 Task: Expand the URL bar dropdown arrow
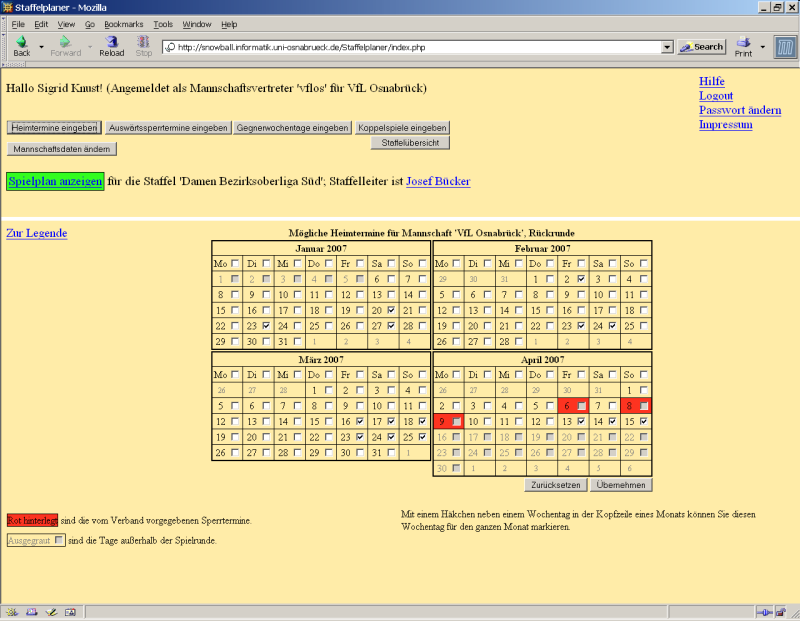click(x=667, y=47)
